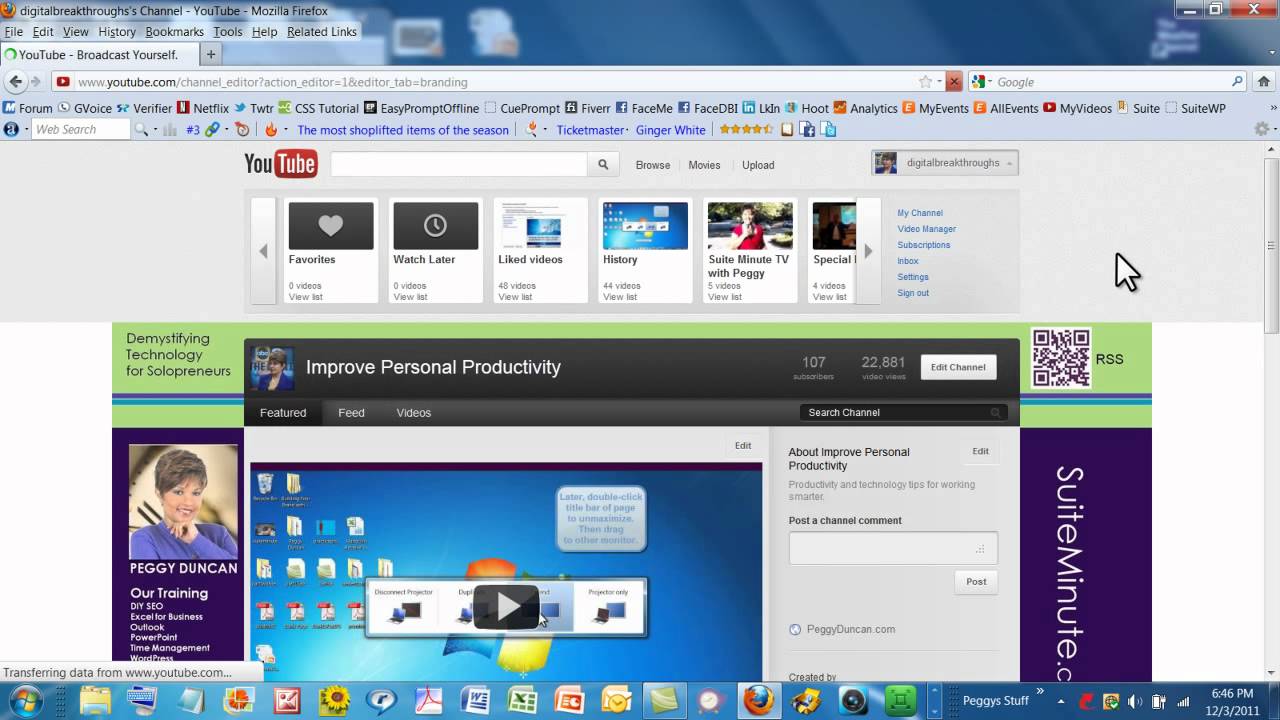Viewport: 1280px width, 720px height.
Task: Open the Favorites playlist heart thumbnail
Action: coord(331,225)
